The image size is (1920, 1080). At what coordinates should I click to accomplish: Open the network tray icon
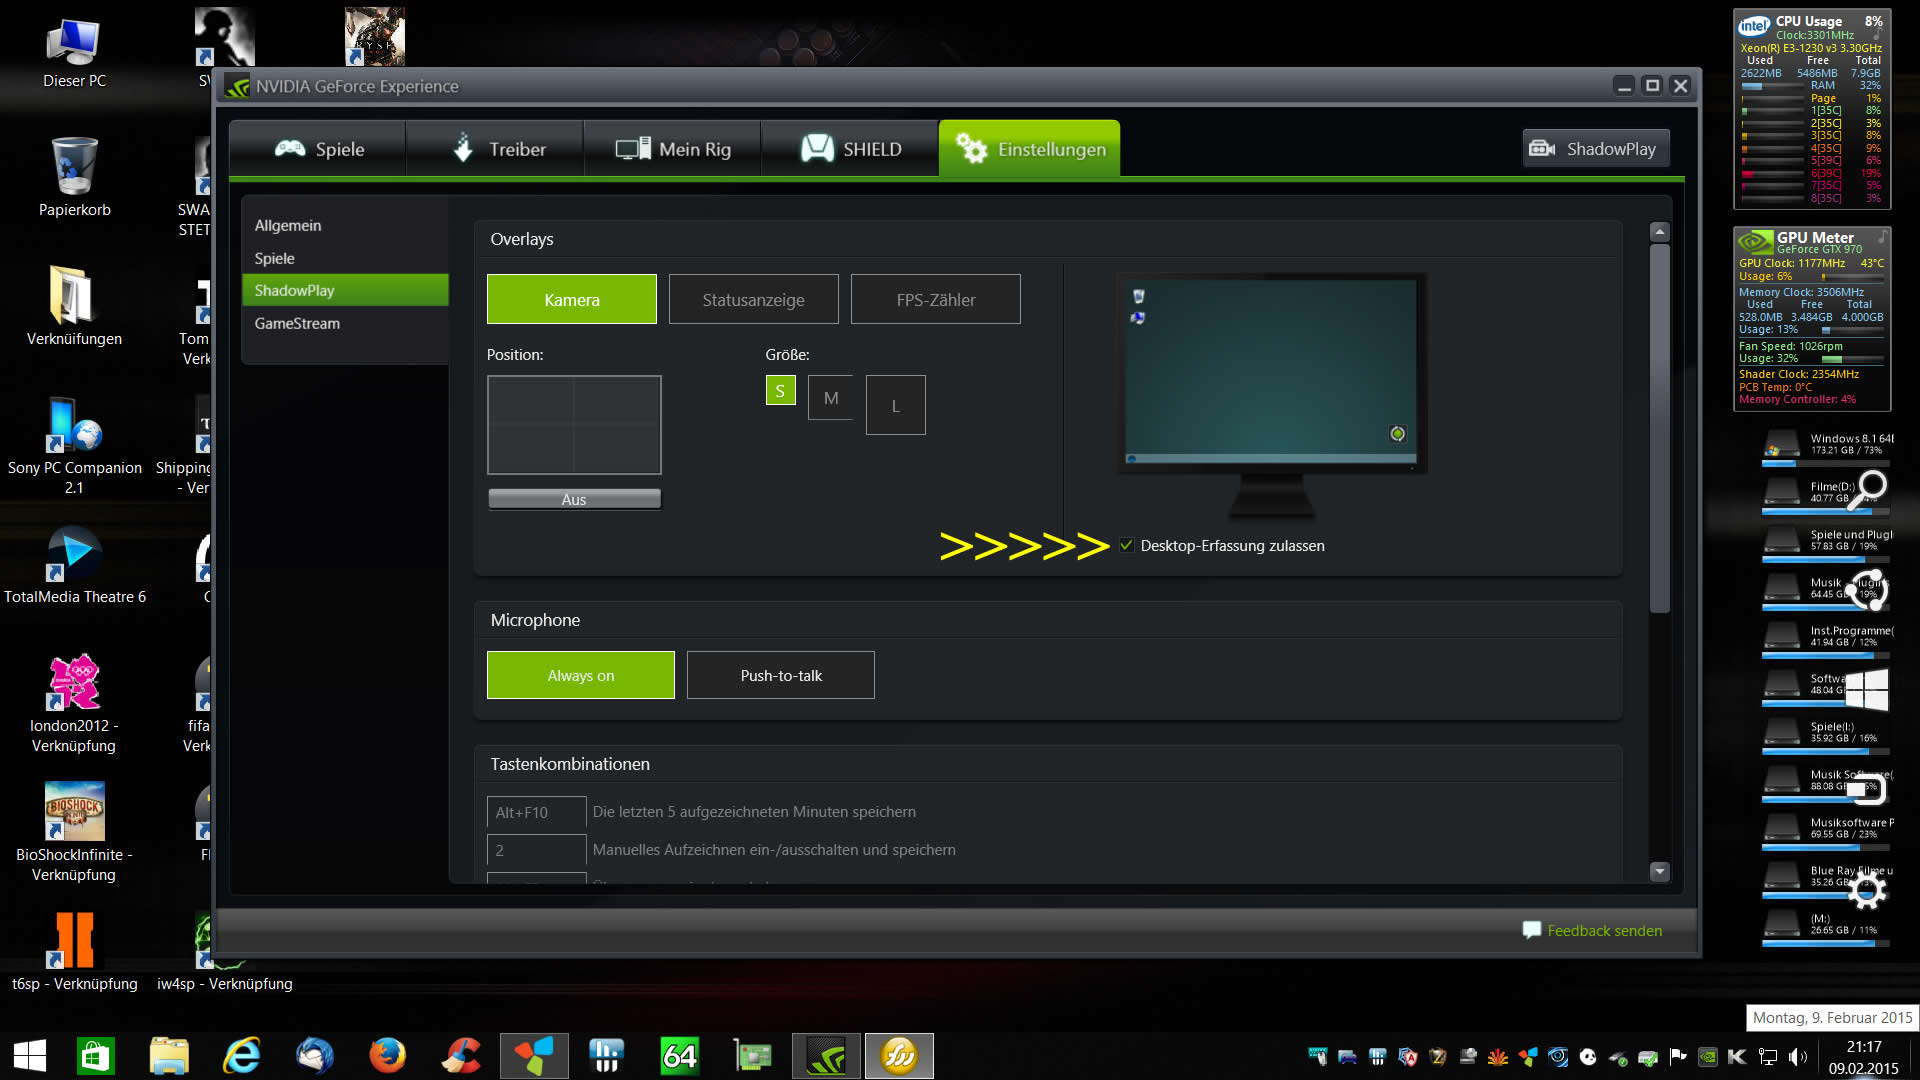click(1768, 1057)
